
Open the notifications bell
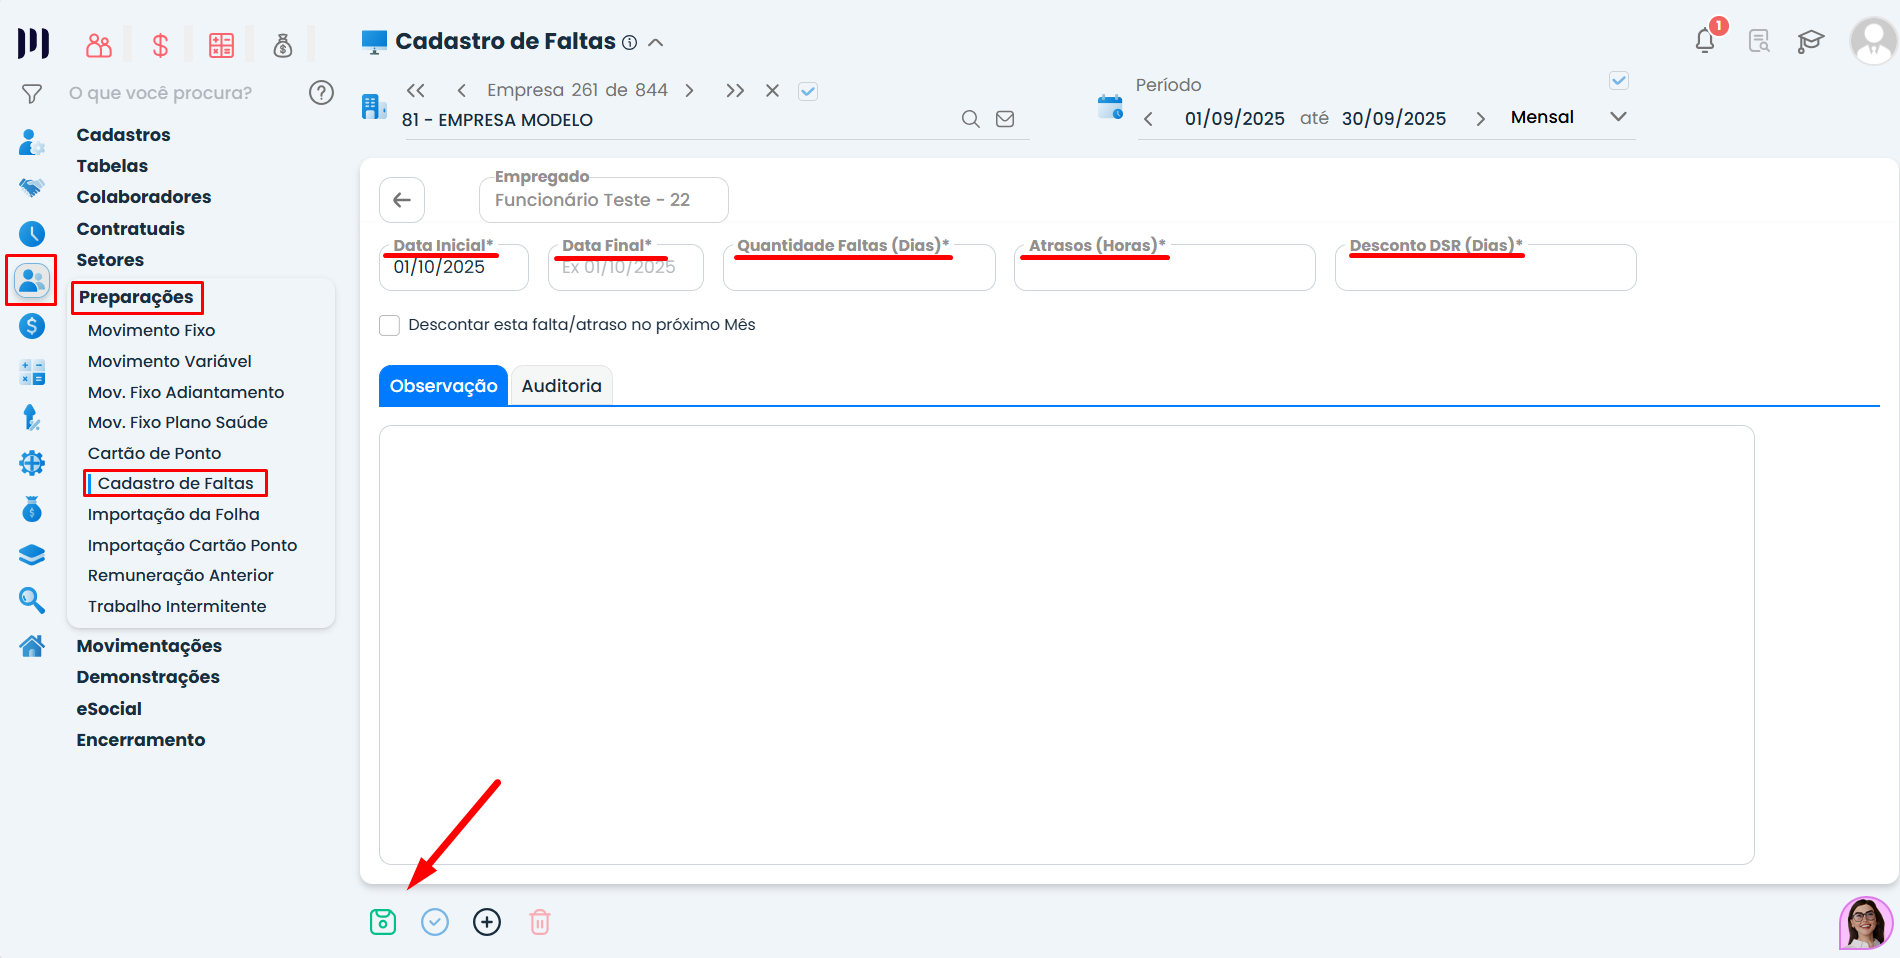tap(1706, 41)
